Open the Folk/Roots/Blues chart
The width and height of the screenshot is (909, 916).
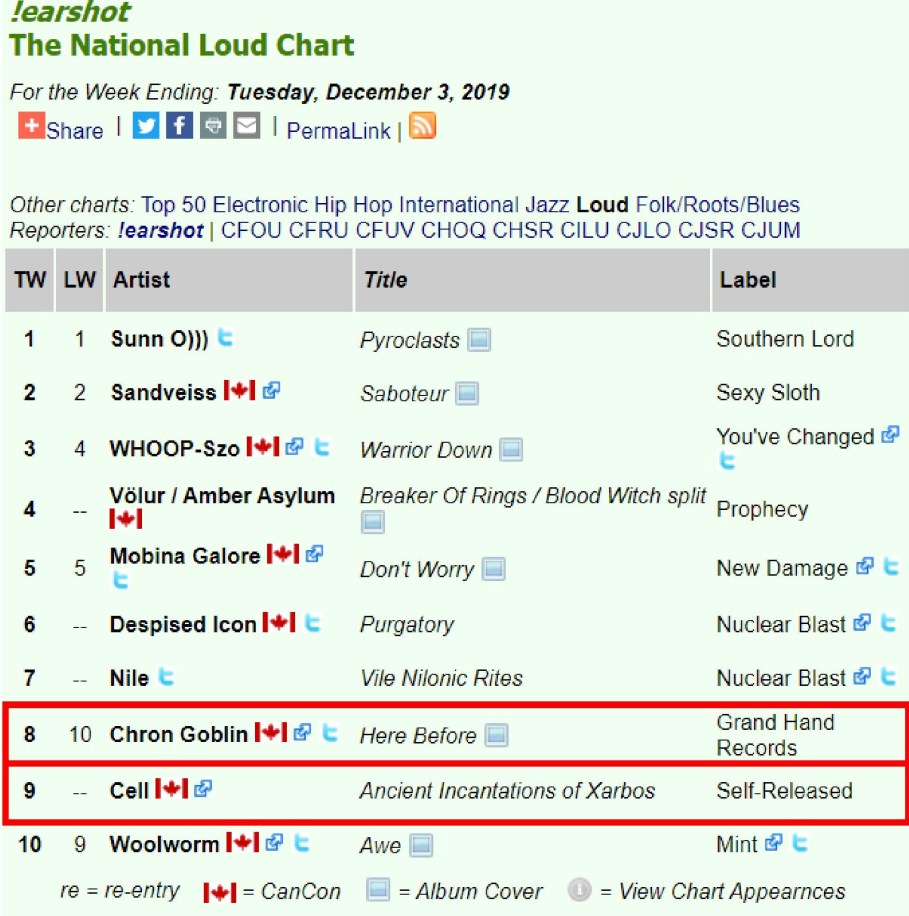(717, 205)
